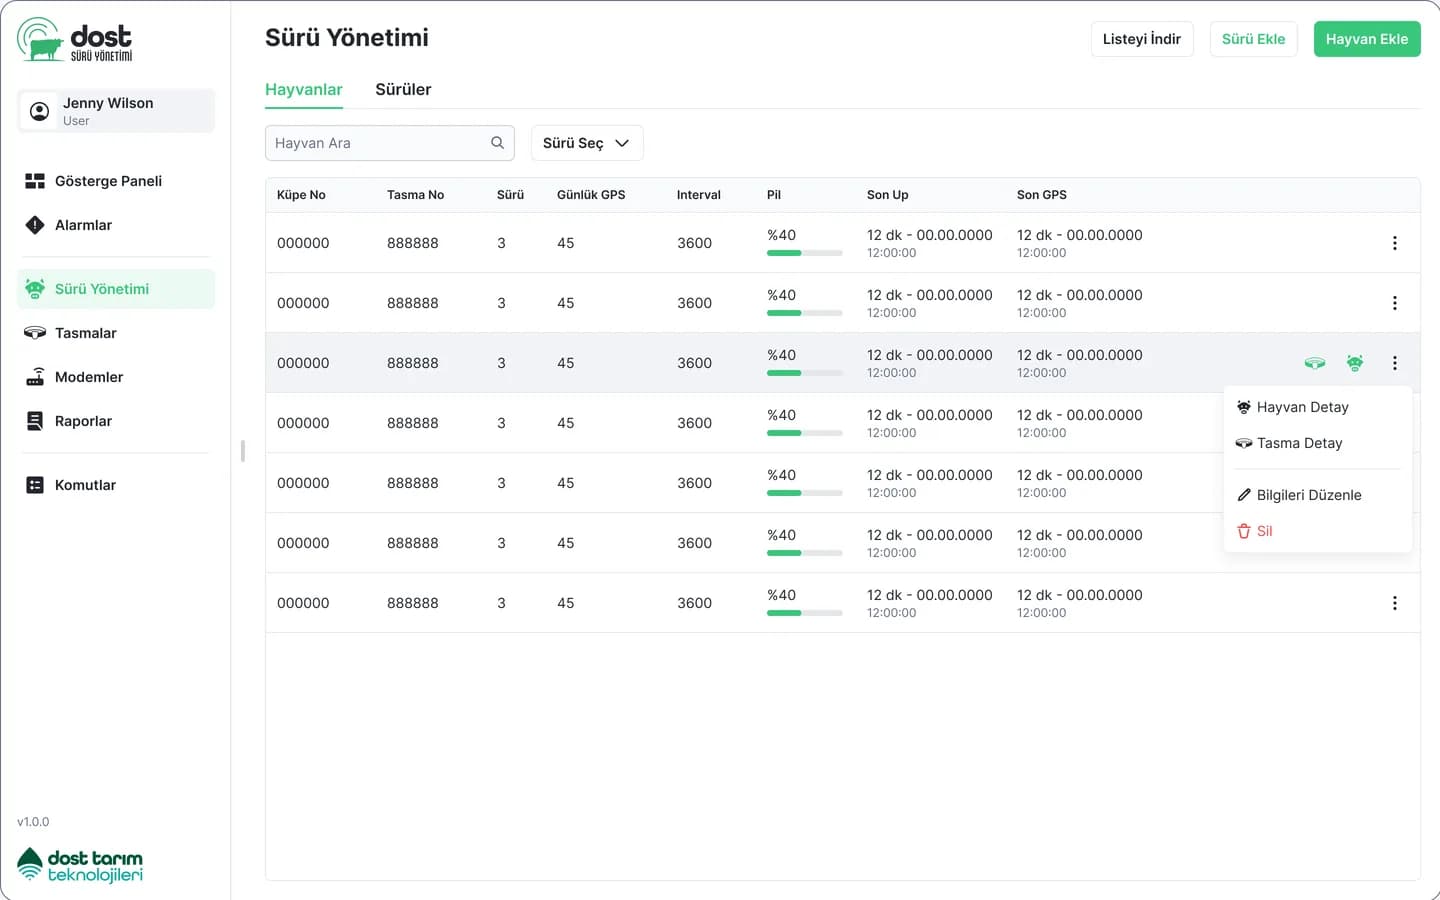The height and width of the screenshot is (900, 1440).
Task: Open Alarmlar from the sidebar
Action: (116, 225)
